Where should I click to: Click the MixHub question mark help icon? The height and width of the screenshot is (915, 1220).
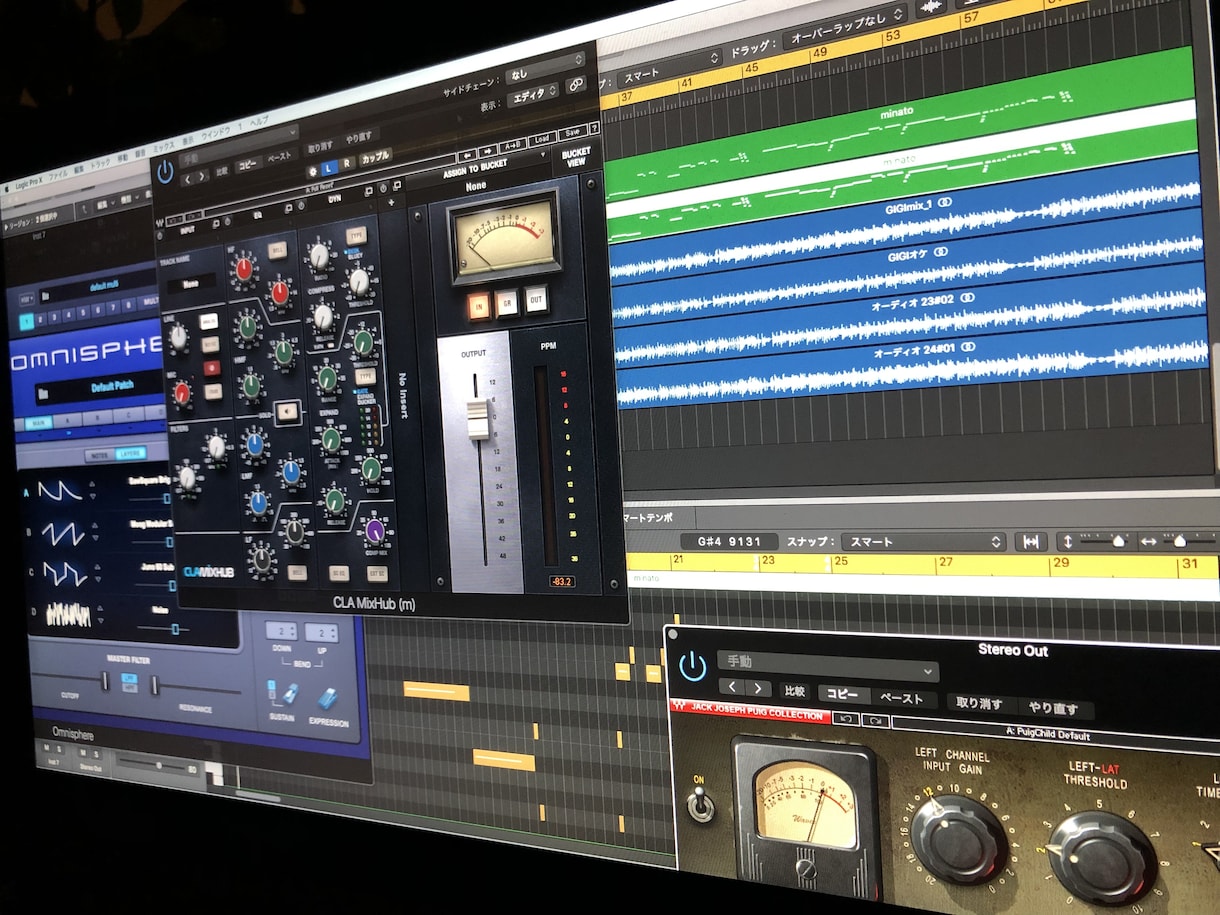pos(594,128)
